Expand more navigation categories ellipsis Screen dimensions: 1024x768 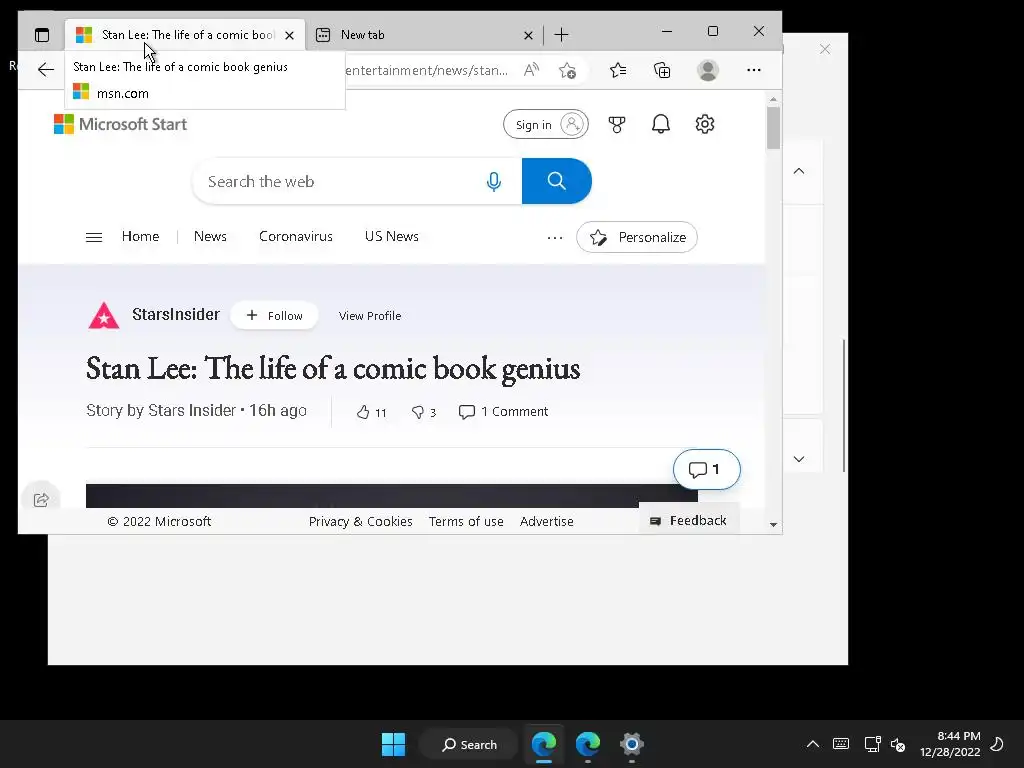pos(555,238)
